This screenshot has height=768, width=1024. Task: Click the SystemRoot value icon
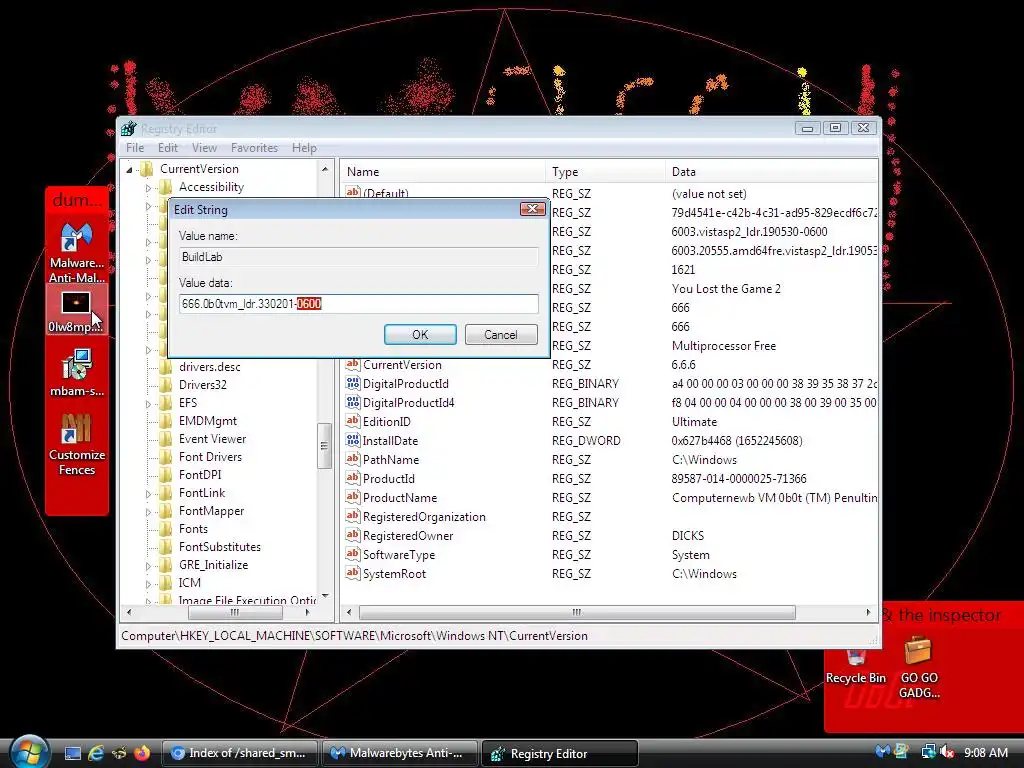pyautogui.click(x=353, y=573)
